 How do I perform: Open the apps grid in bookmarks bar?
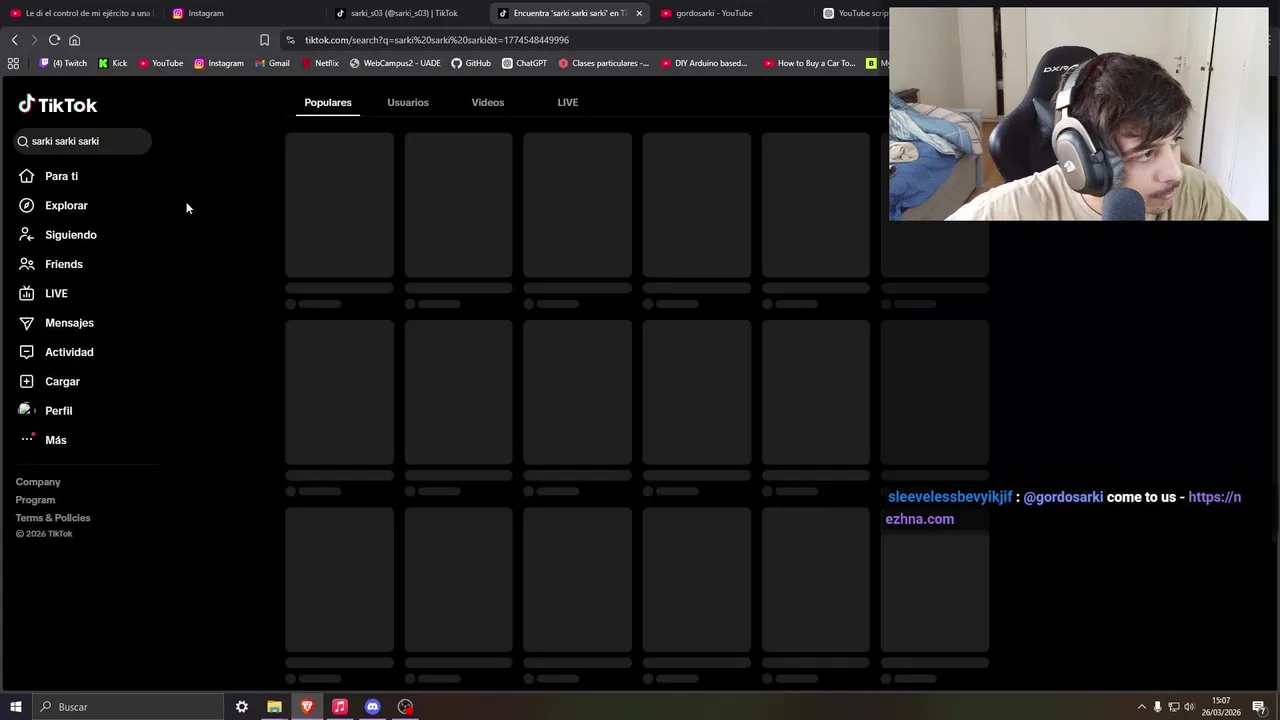pyautogui.click(x=13, y=63)
